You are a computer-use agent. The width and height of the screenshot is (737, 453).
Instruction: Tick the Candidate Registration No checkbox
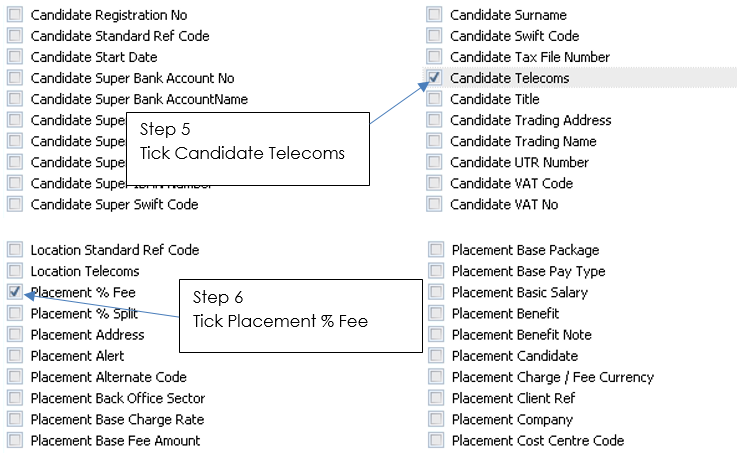coord(15,15)
